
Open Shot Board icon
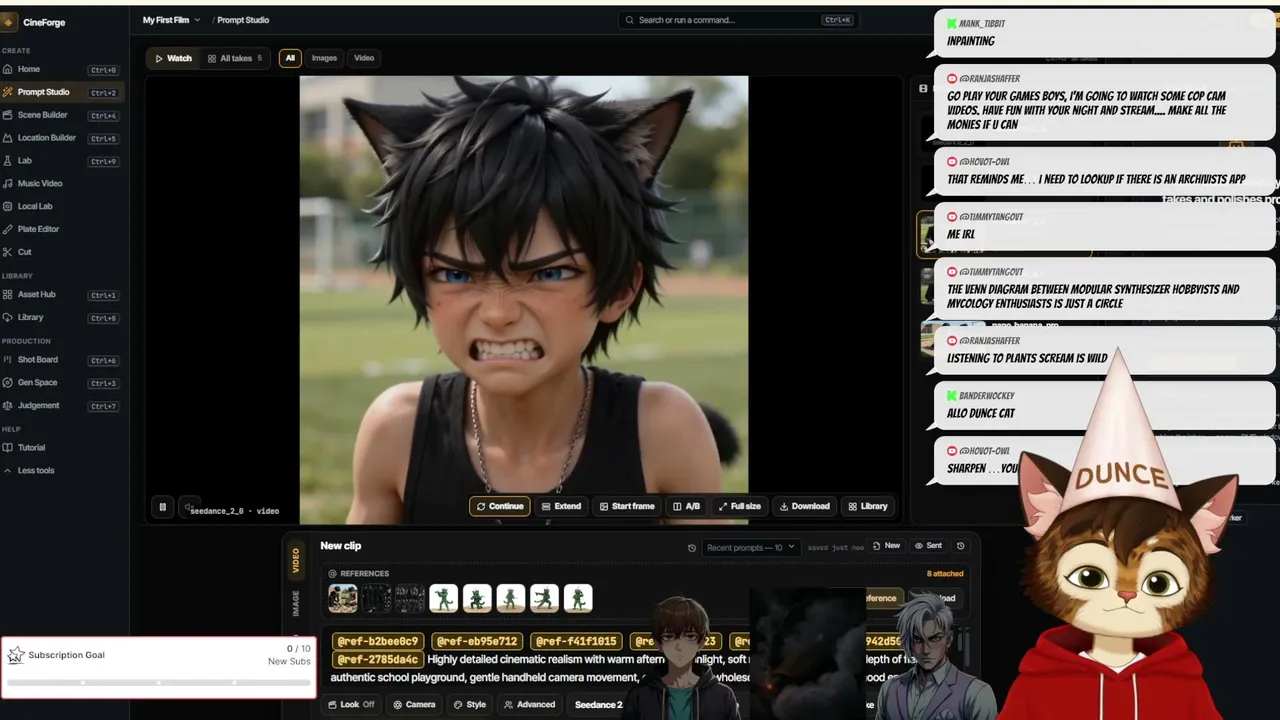tap(8, 360)
